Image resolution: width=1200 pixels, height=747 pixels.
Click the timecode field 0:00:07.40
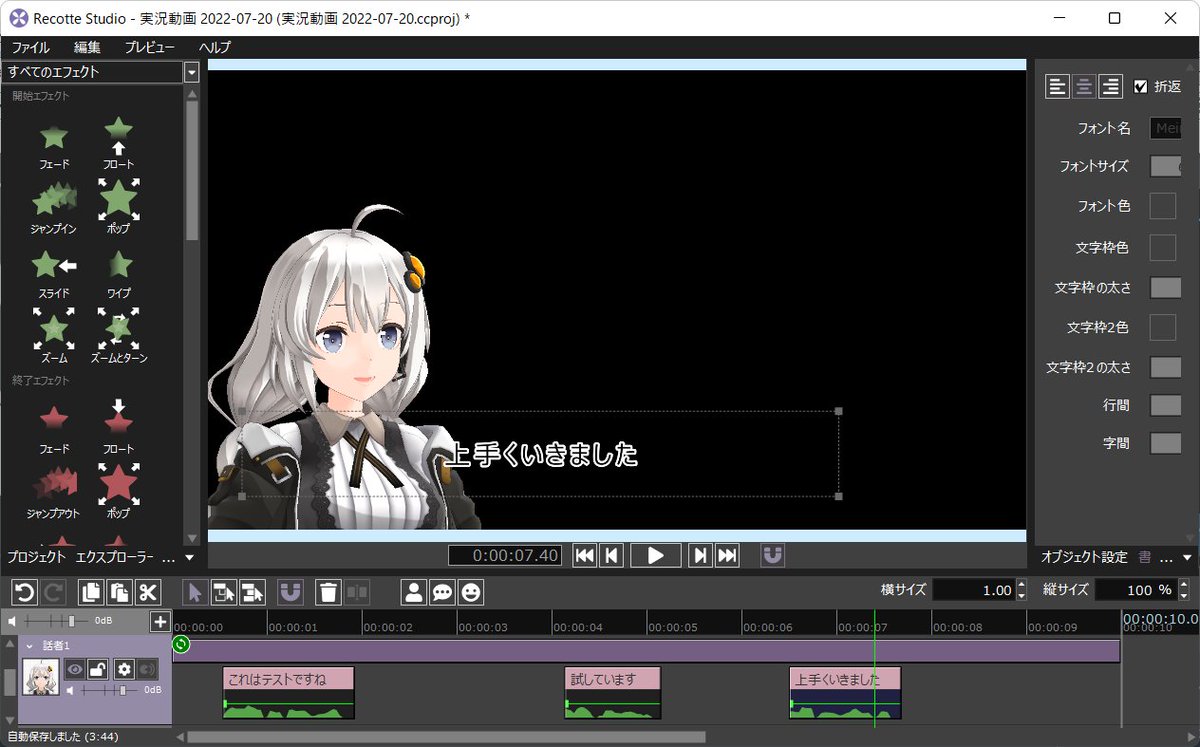pyautogui.click(x=505, y=555)
